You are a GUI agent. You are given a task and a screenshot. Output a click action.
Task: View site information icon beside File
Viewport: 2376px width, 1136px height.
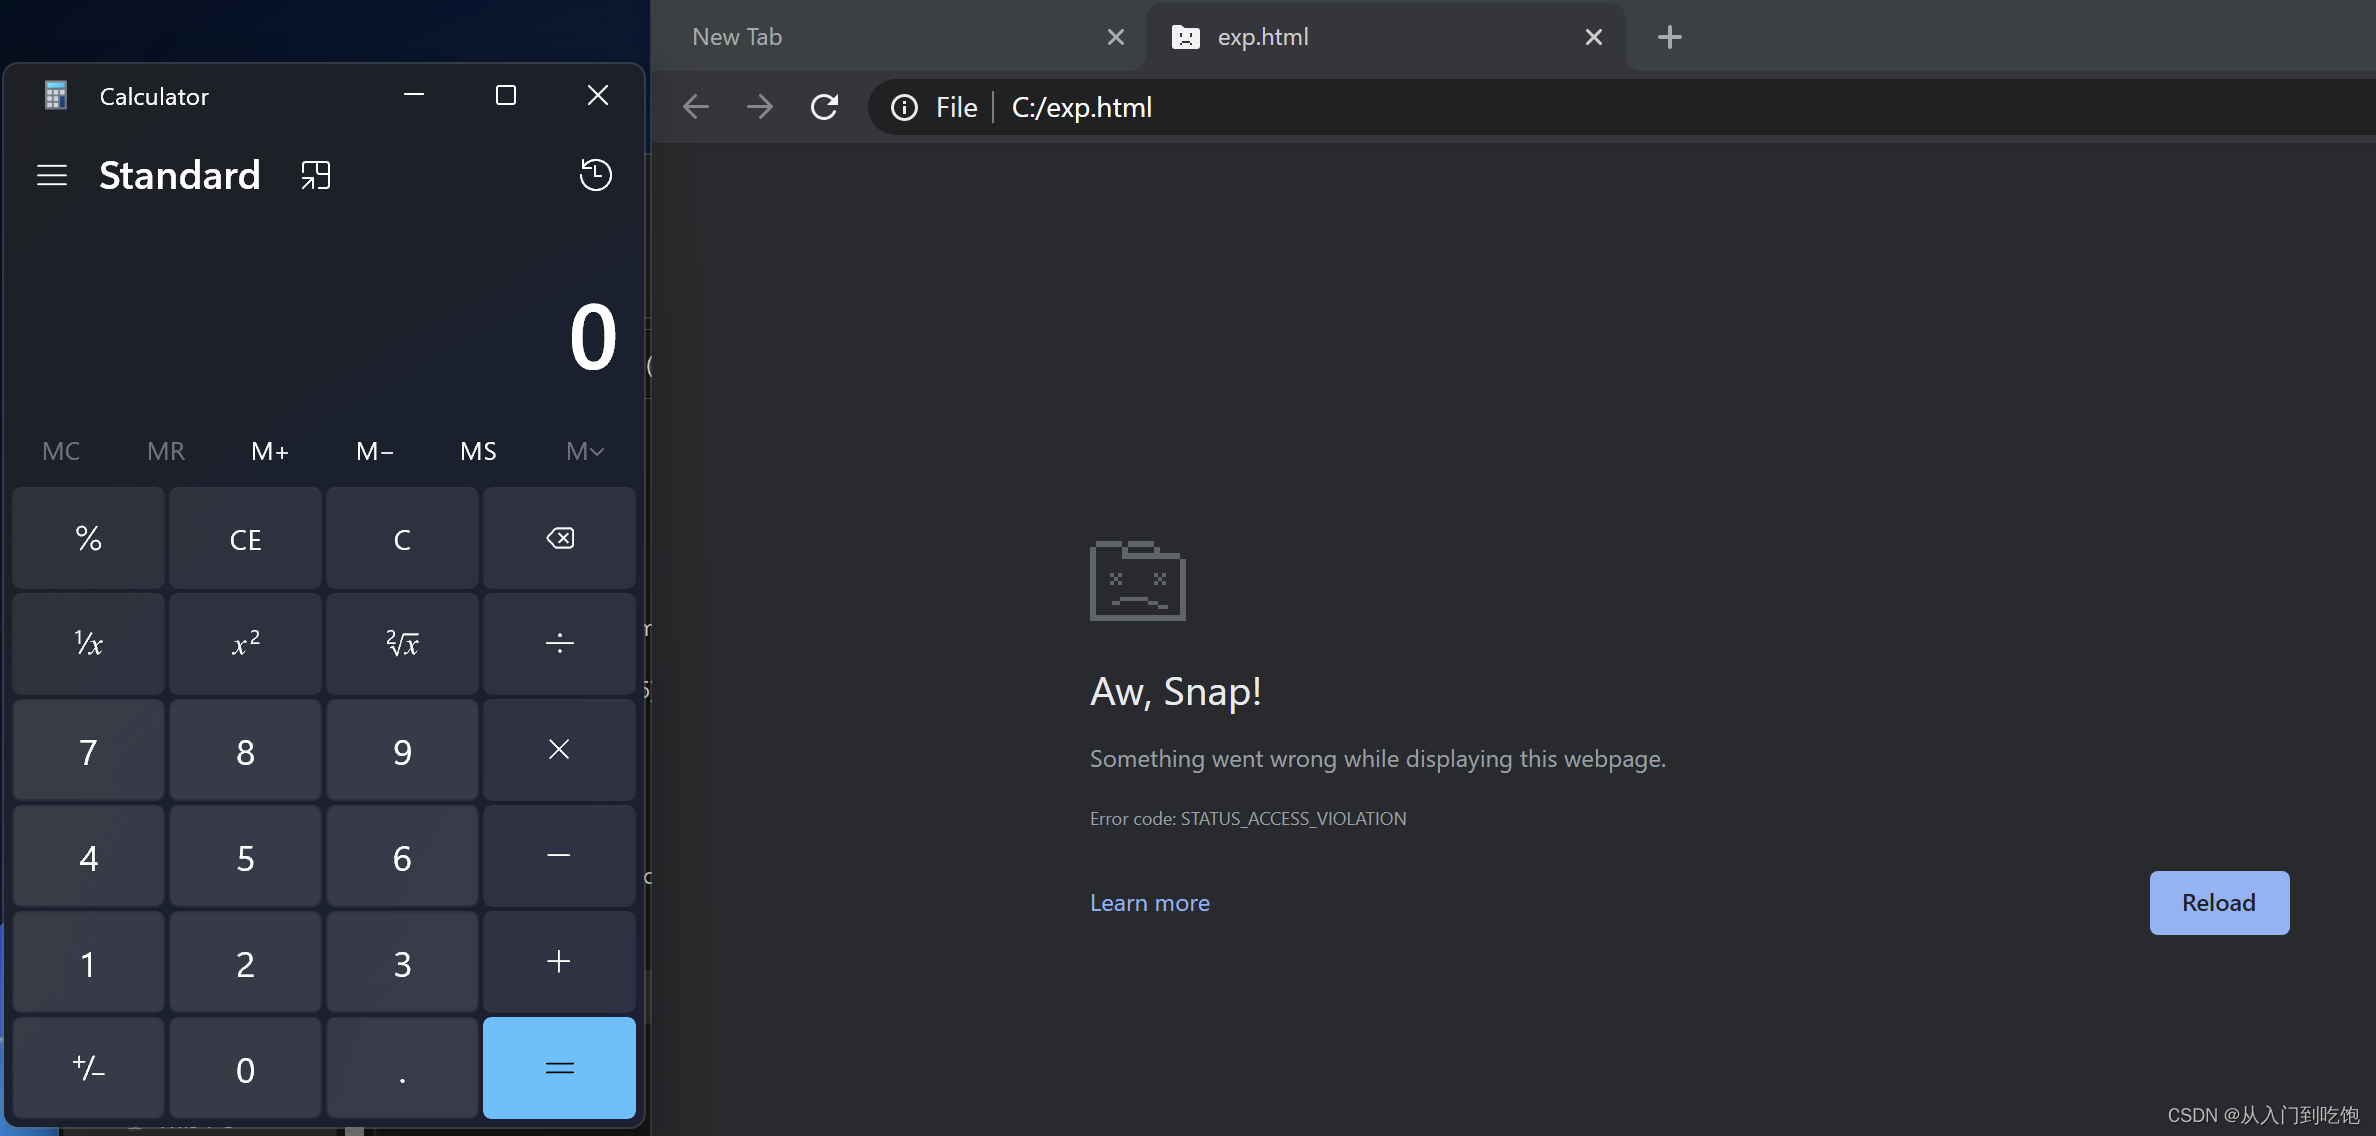[904, 107]
